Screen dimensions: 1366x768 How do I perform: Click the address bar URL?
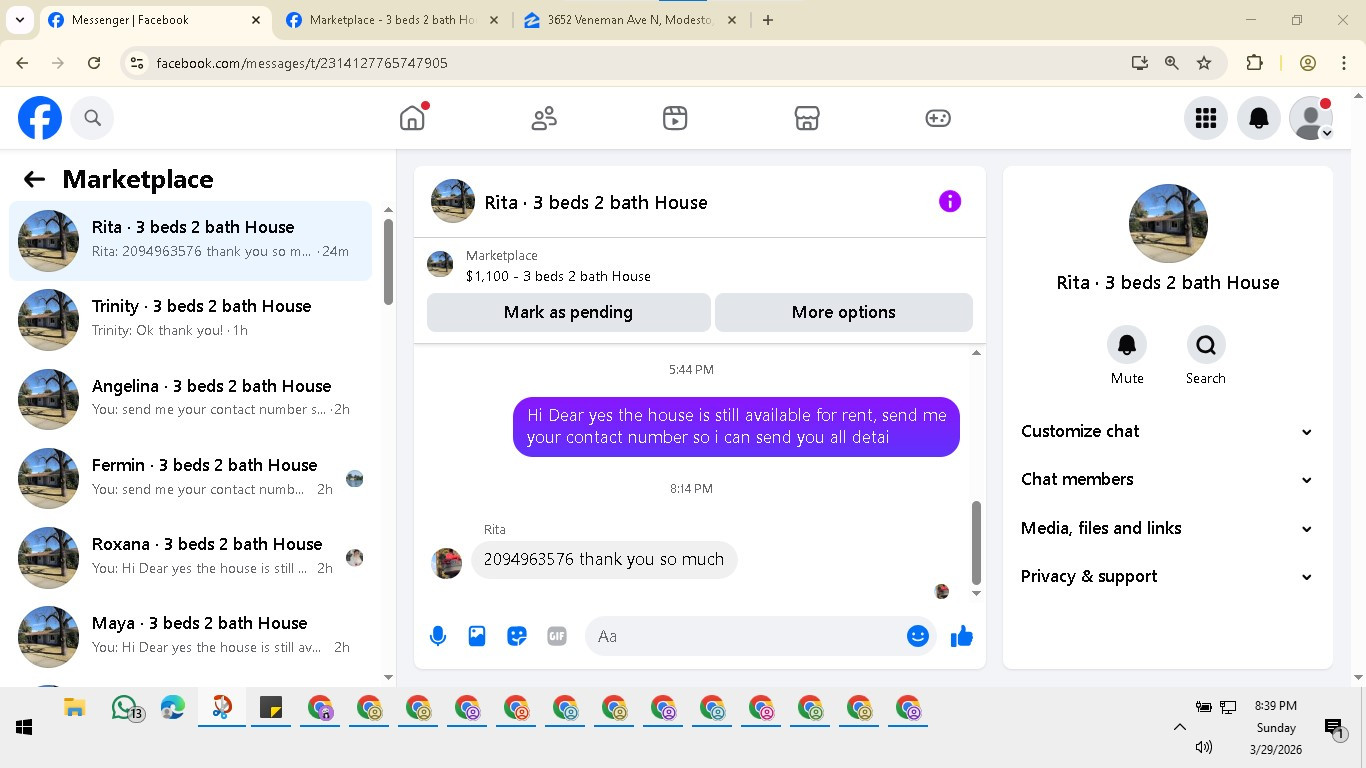click(302, 63)
